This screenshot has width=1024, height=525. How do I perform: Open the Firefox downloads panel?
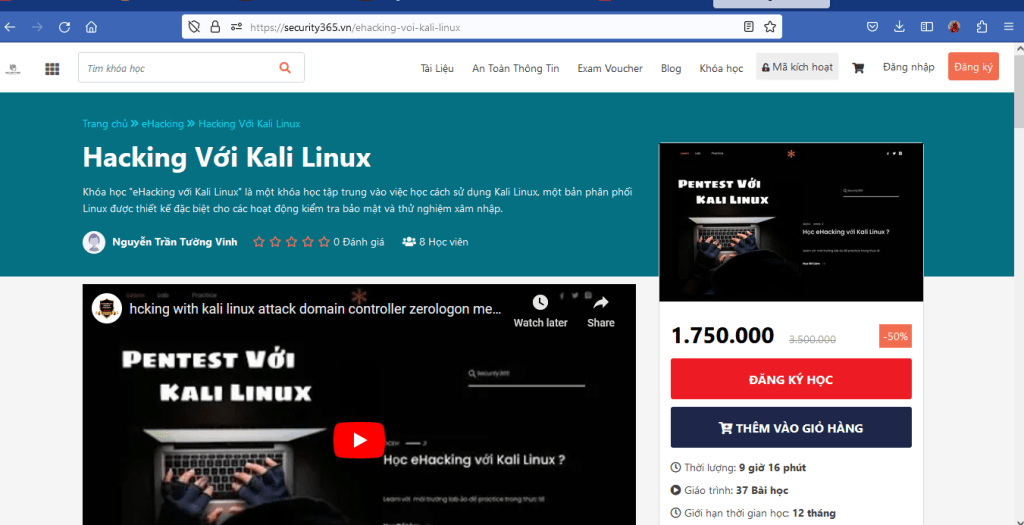point(899,27)
